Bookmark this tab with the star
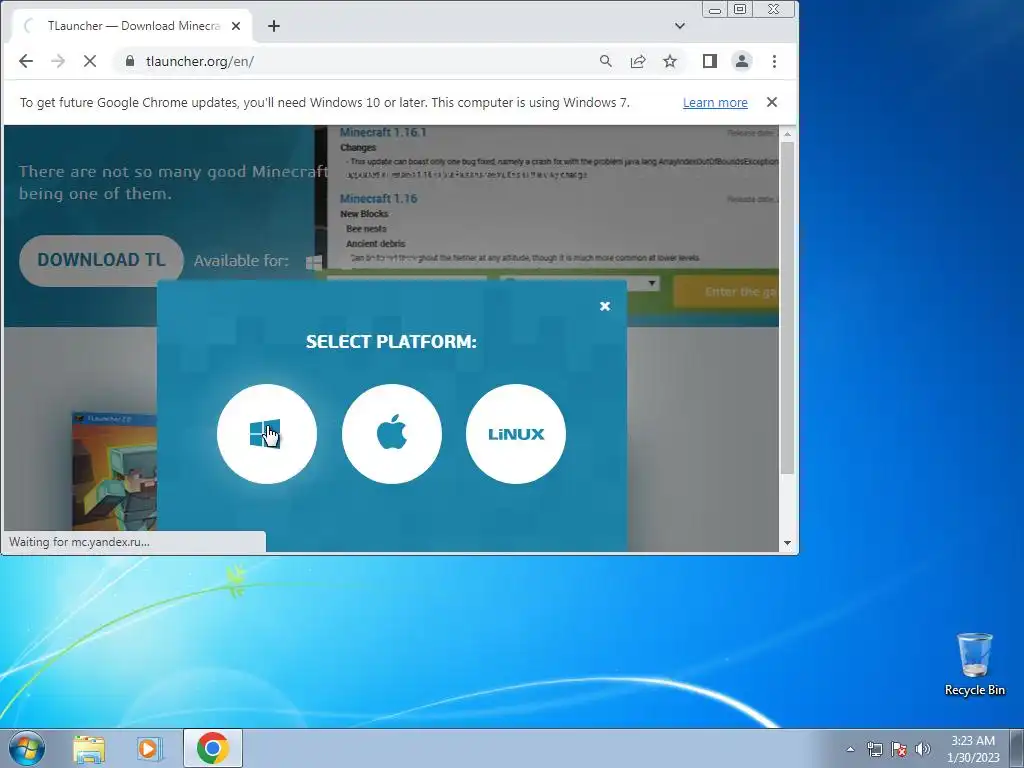 [x=669, y=61]
